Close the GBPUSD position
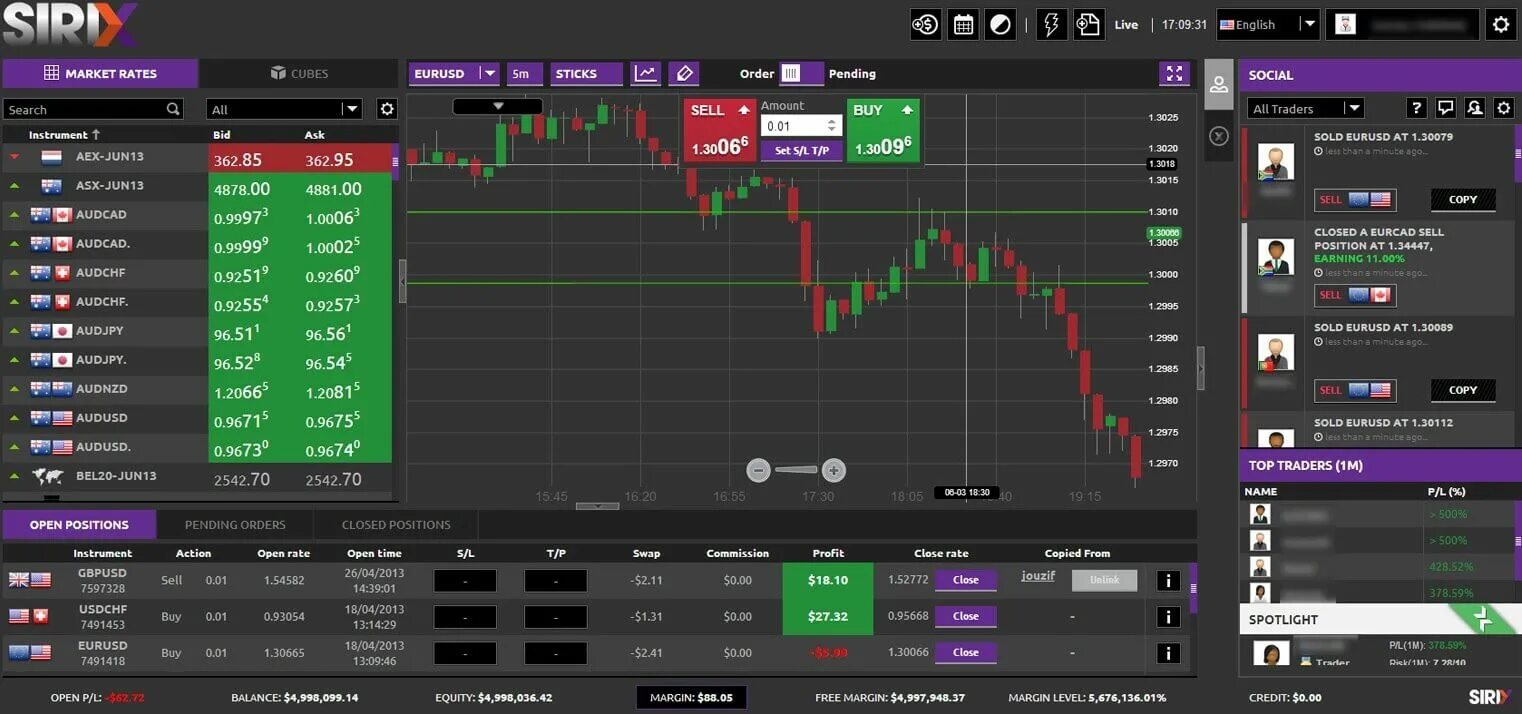This screenshot has height=714, width=1522. (x=966, y=580)
